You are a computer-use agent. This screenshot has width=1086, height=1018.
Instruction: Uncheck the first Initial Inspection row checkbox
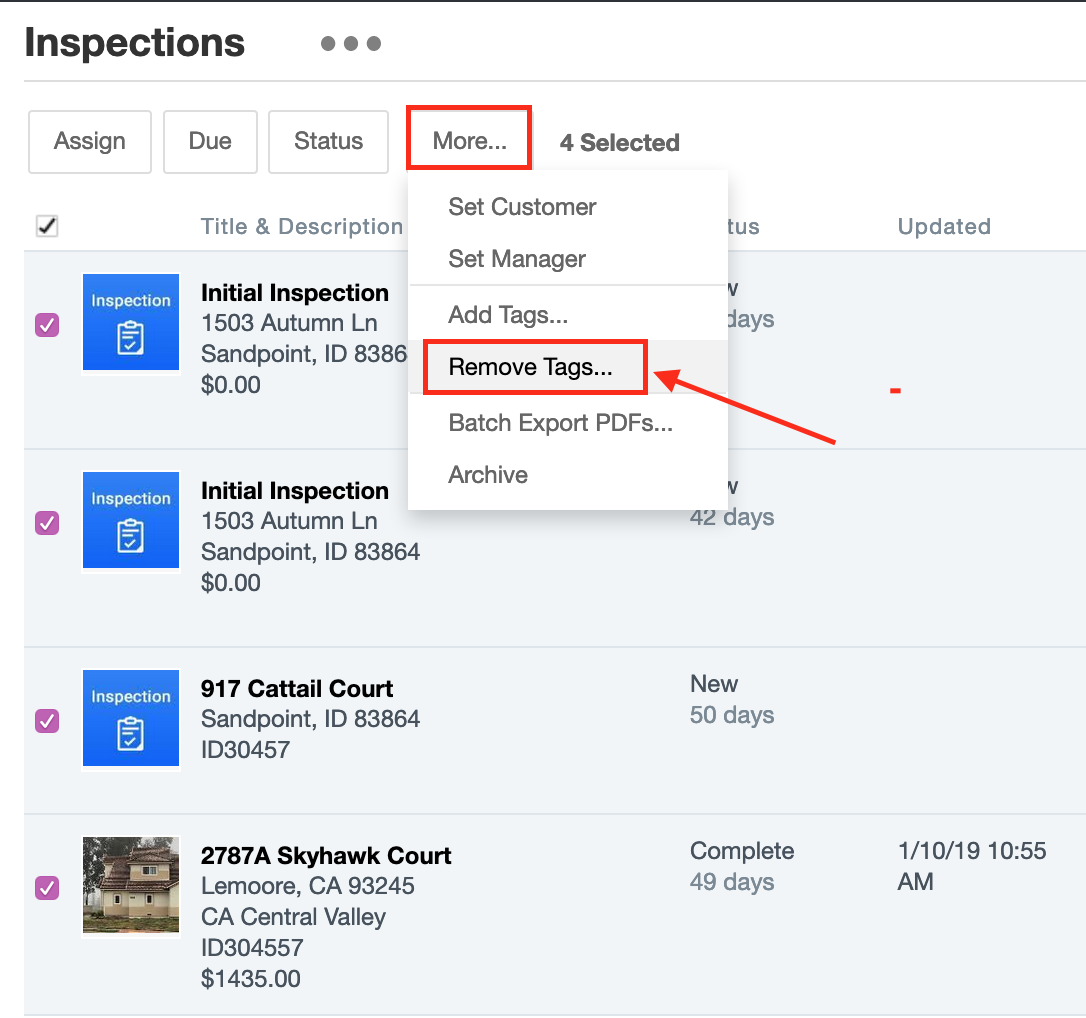tap(47, 325)
